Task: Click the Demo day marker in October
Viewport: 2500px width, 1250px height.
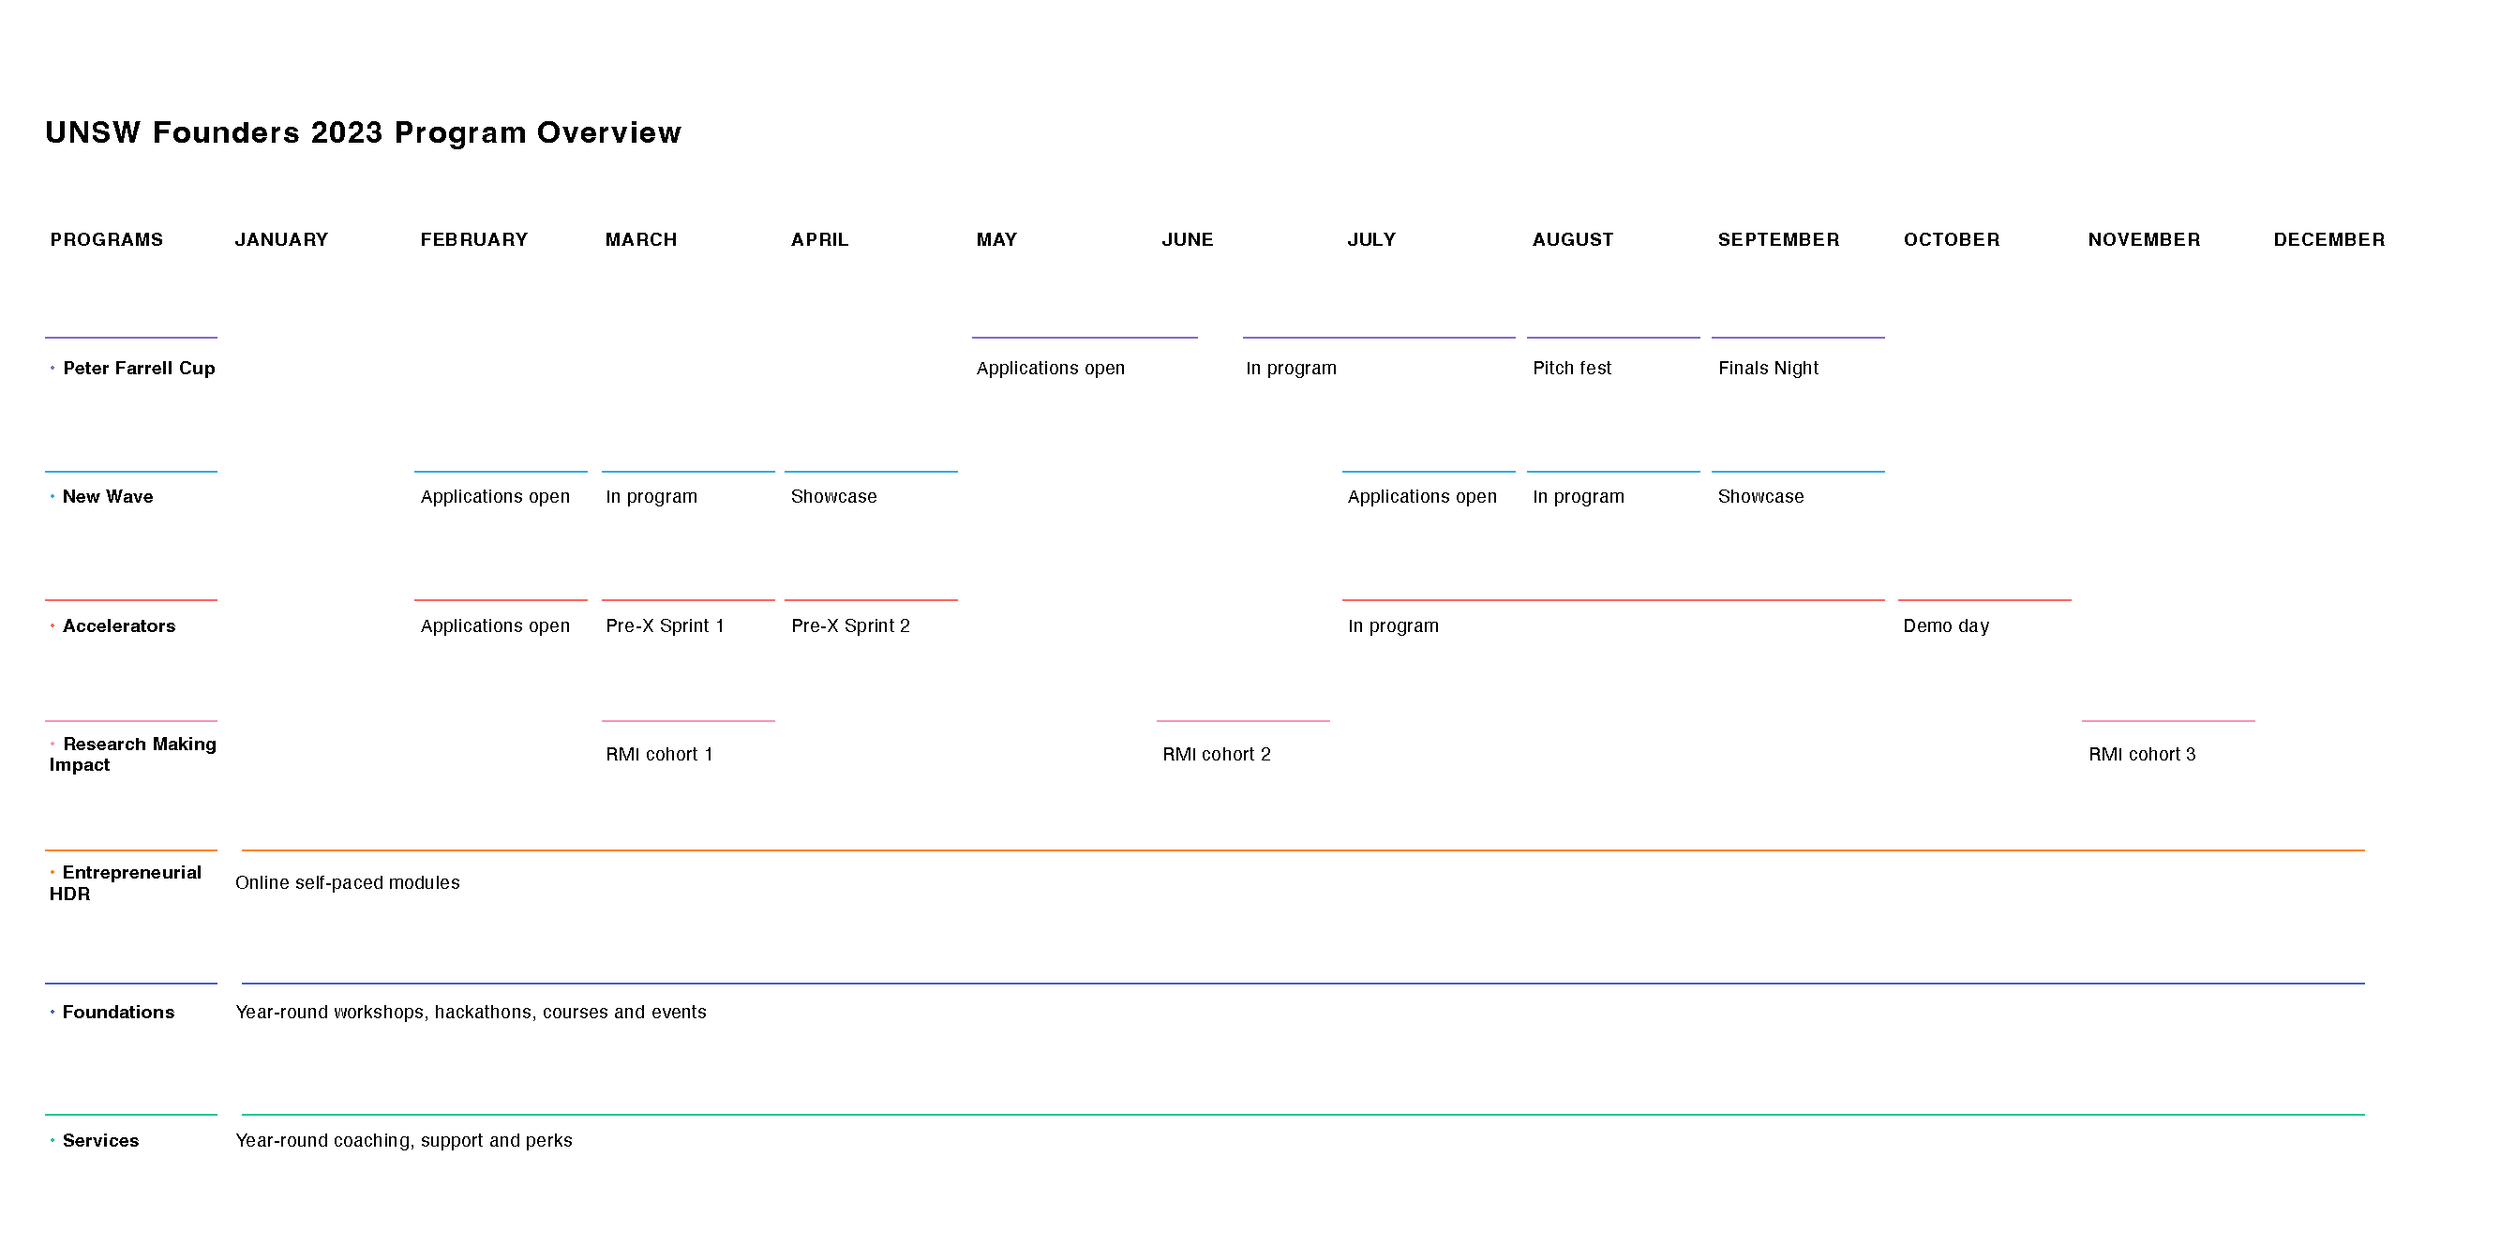Action: click(1946, 626)
